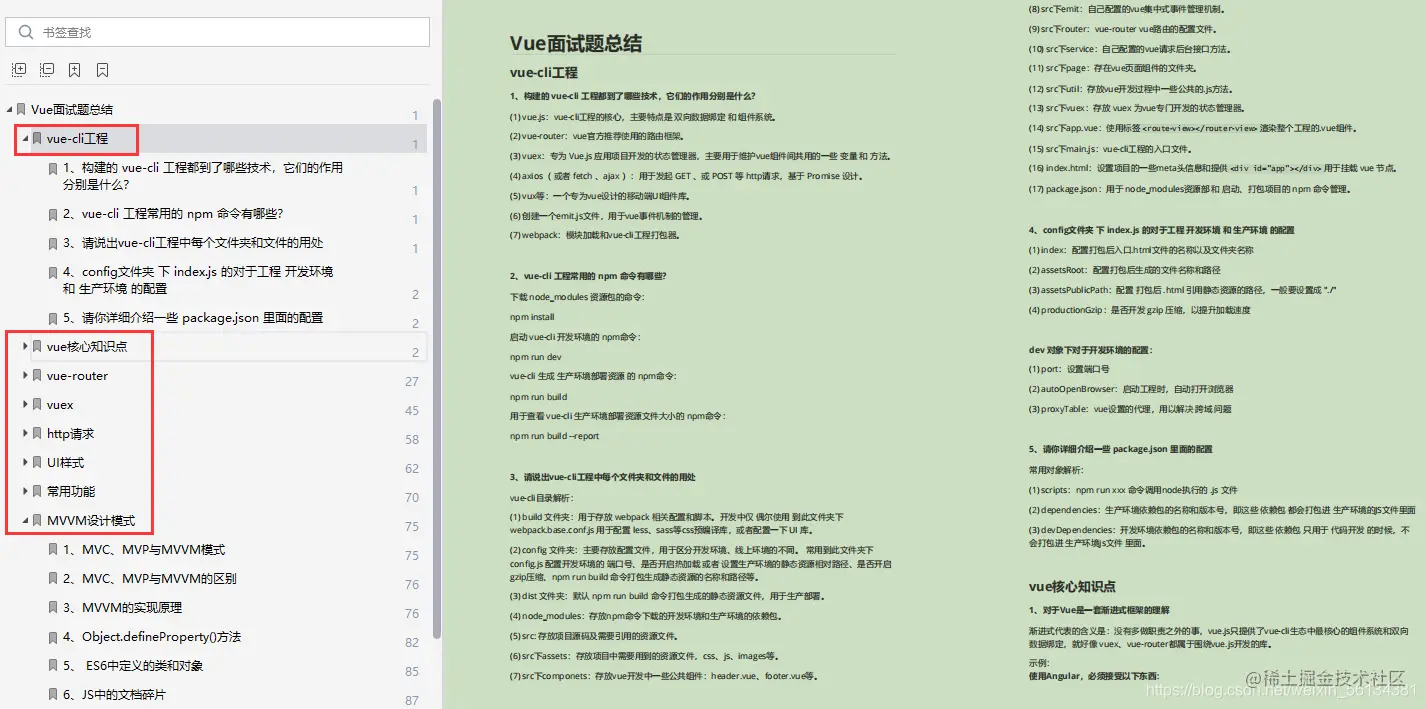Expand the '常用功能' bookmark arrow
This screenshot has width=1426, height=709.
25,491
